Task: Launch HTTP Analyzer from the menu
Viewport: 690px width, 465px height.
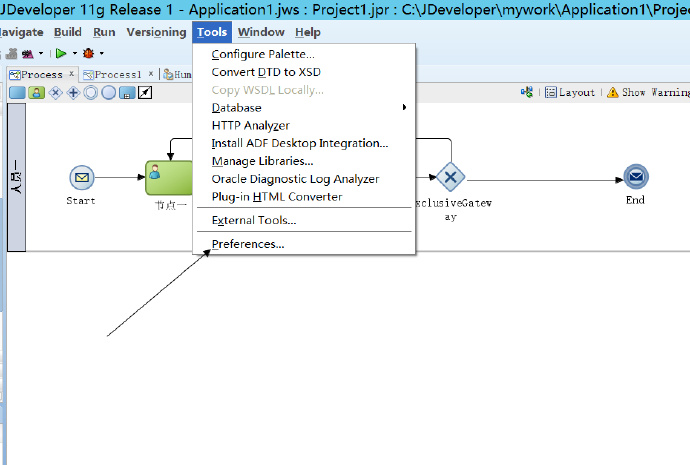Action: point(304,126)
